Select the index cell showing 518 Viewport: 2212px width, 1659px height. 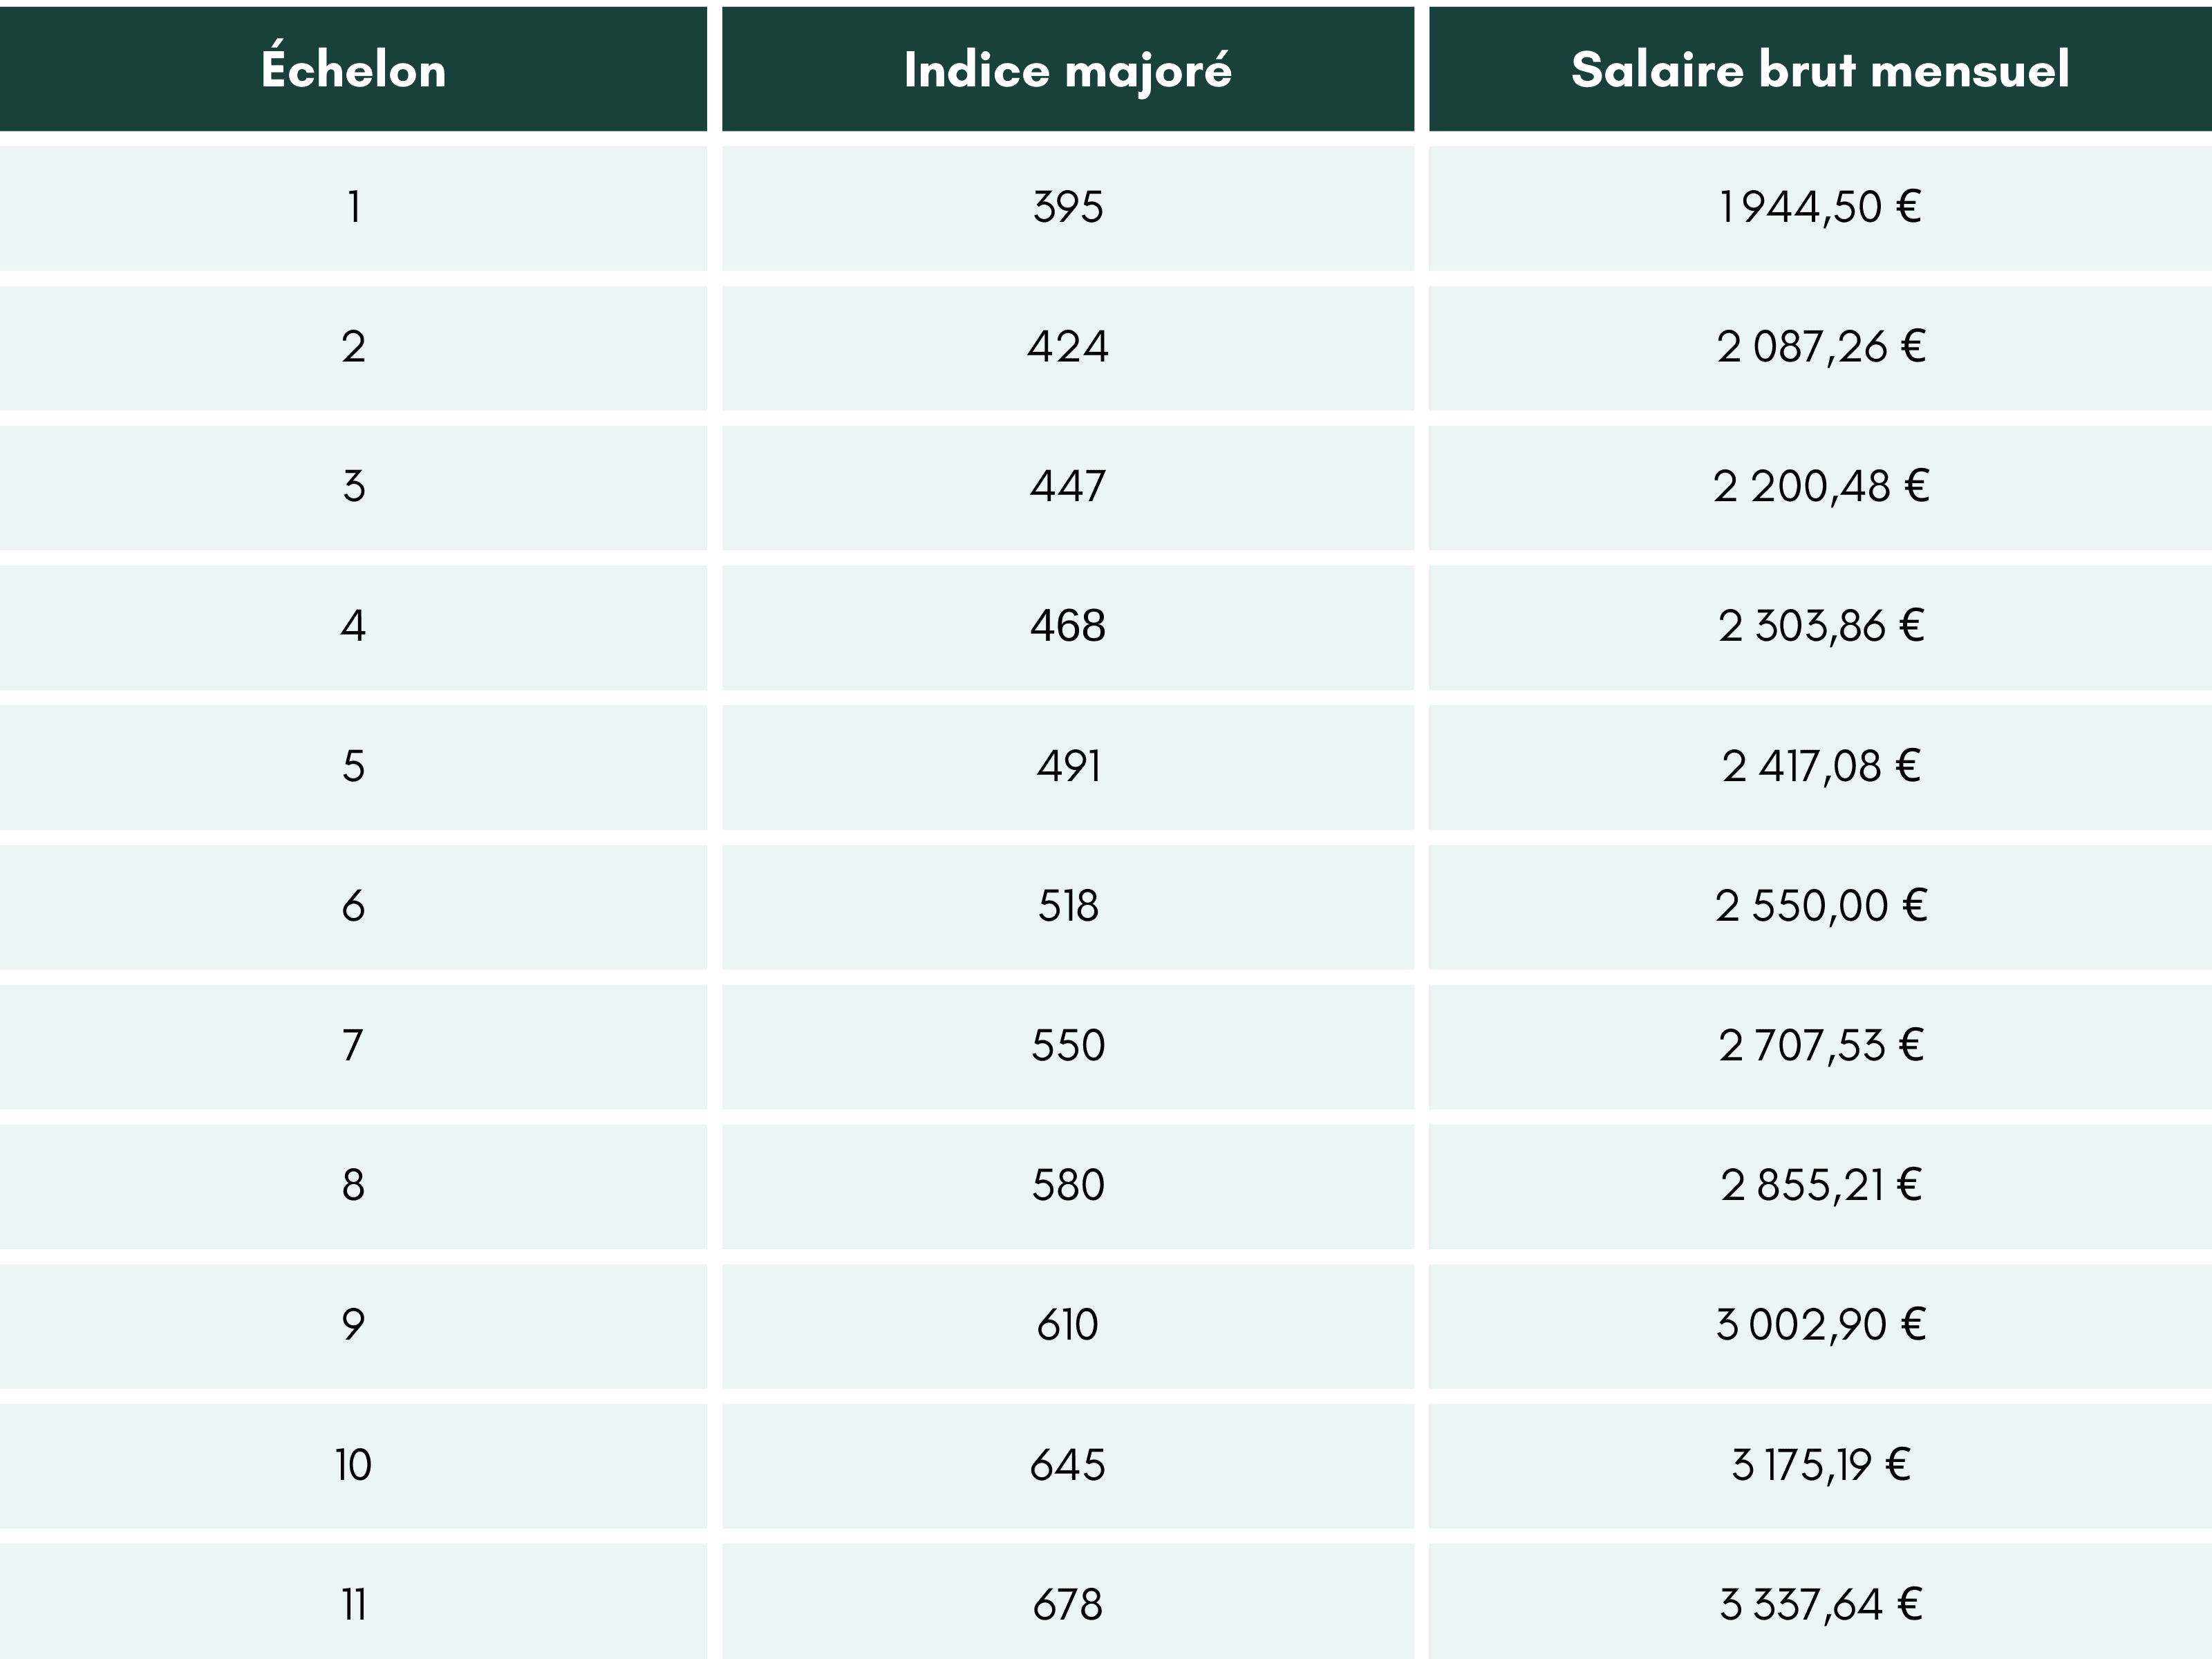(1067, 906)
